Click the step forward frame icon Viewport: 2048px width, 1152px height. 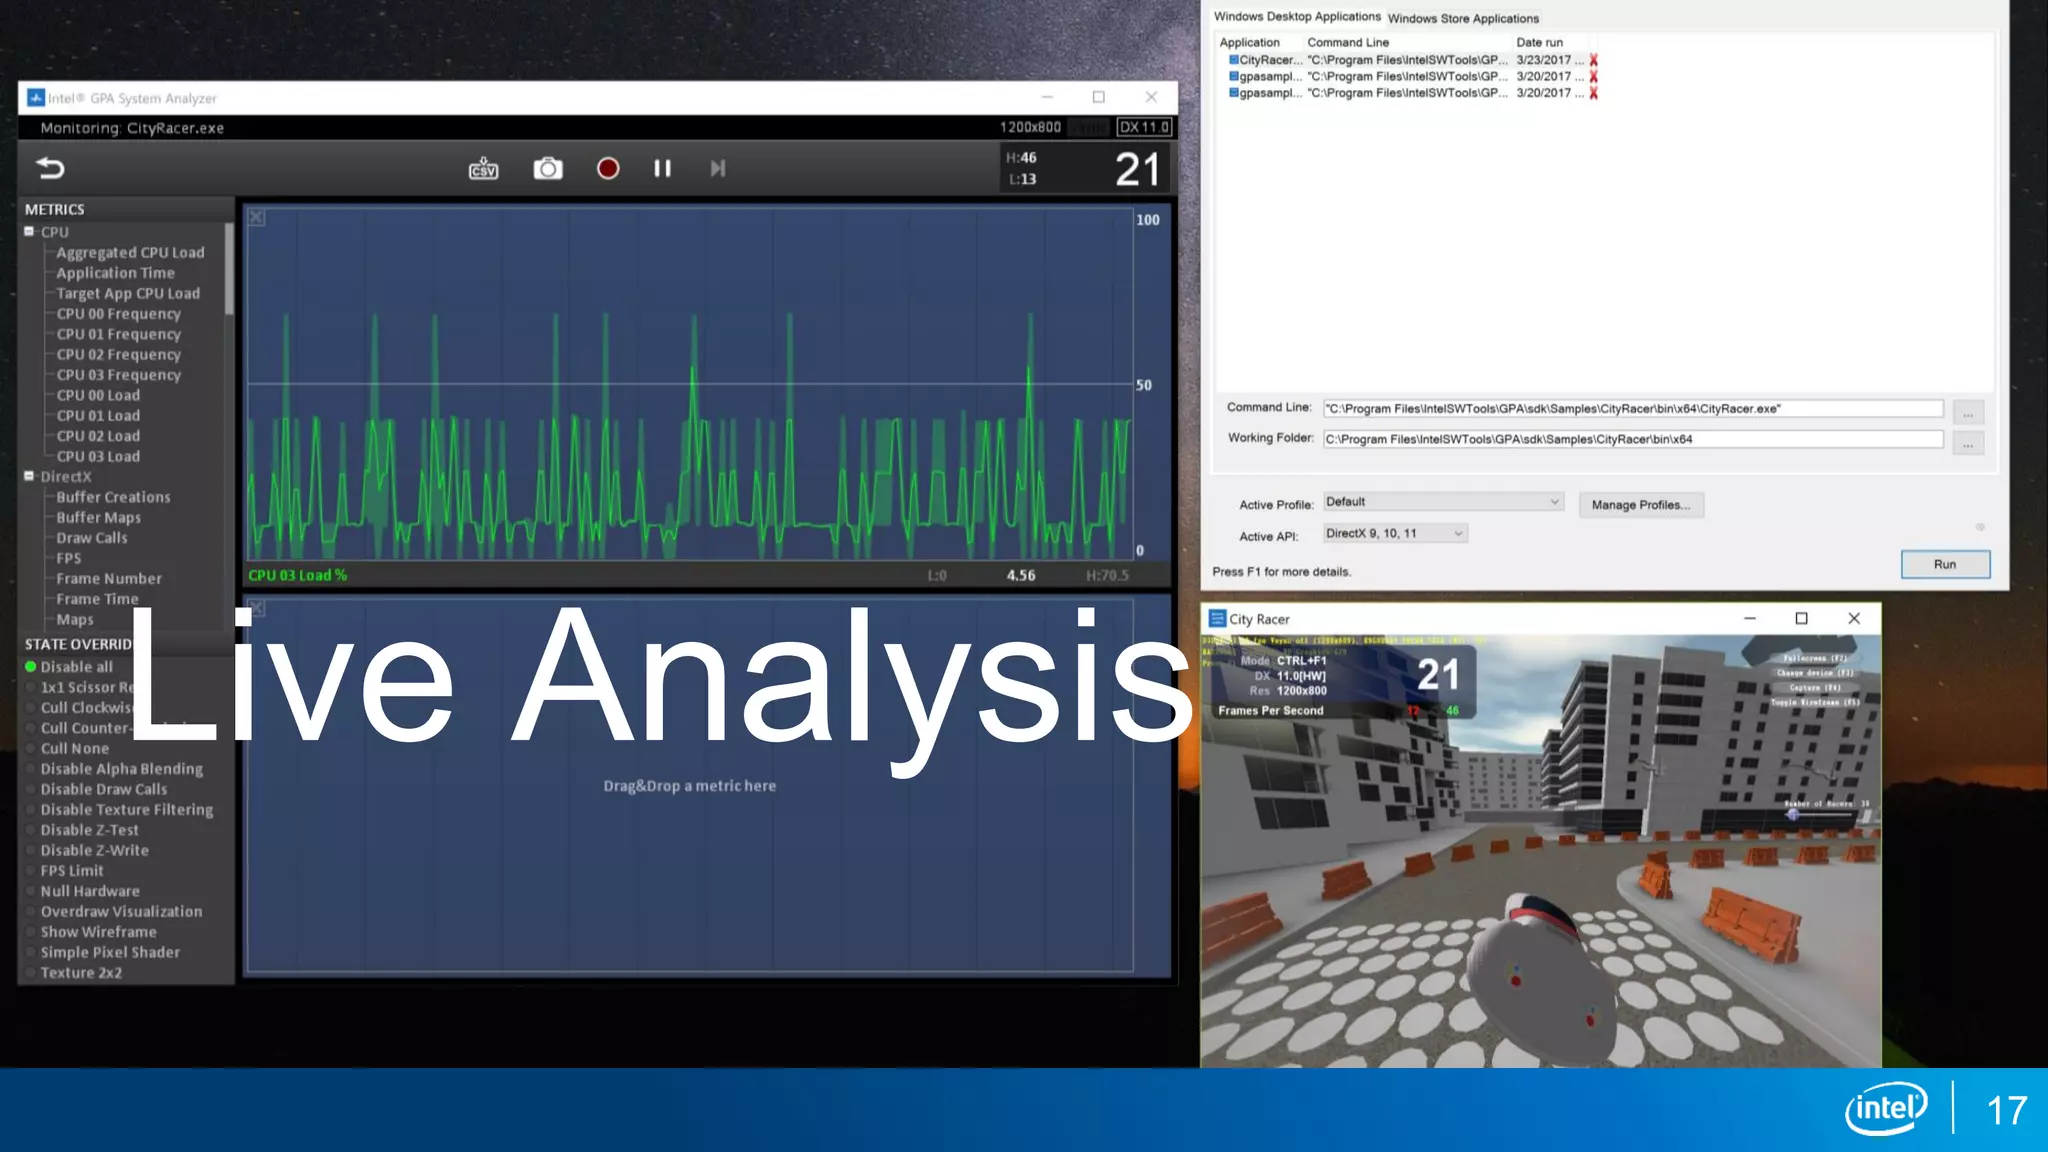717,168
